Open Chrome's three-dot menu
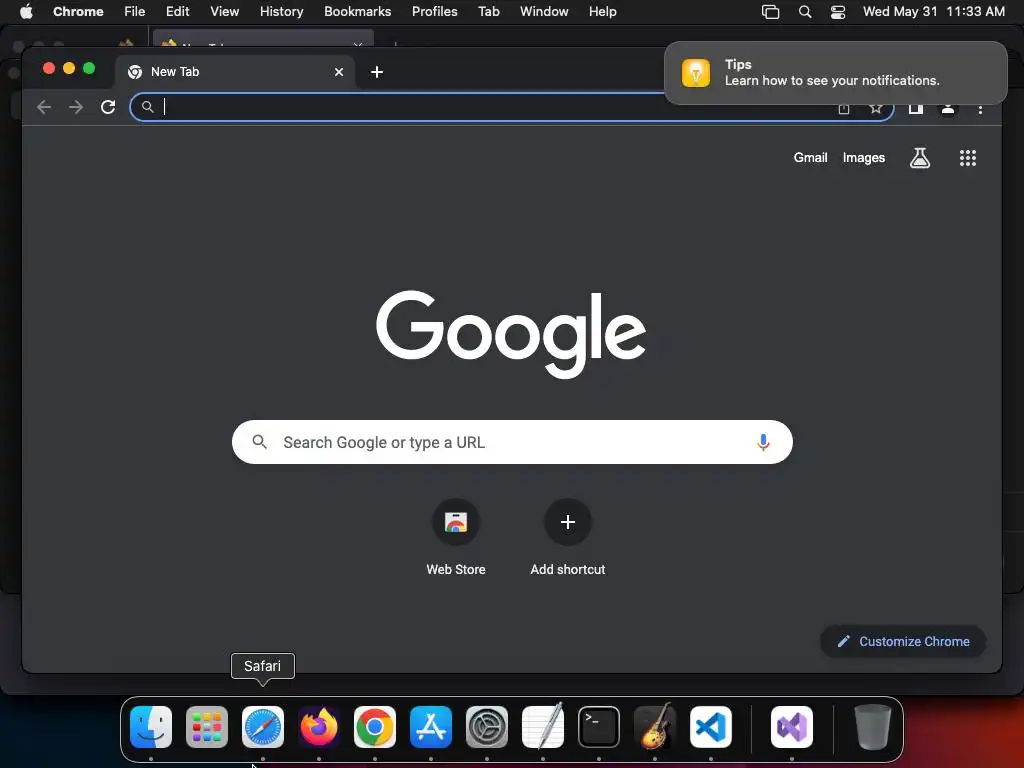 pos(980,108)
